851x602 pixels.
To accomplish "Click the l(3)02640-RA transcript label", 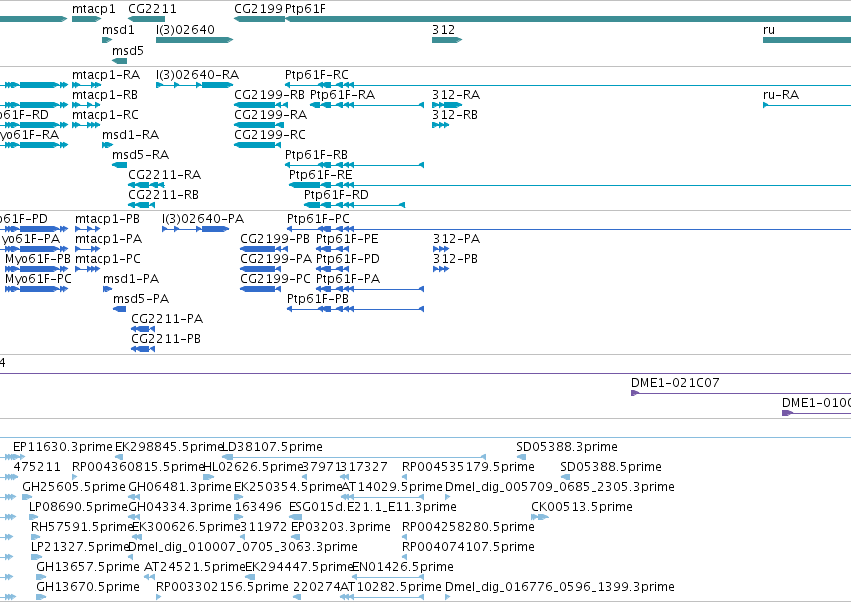I will click(198, 75).
